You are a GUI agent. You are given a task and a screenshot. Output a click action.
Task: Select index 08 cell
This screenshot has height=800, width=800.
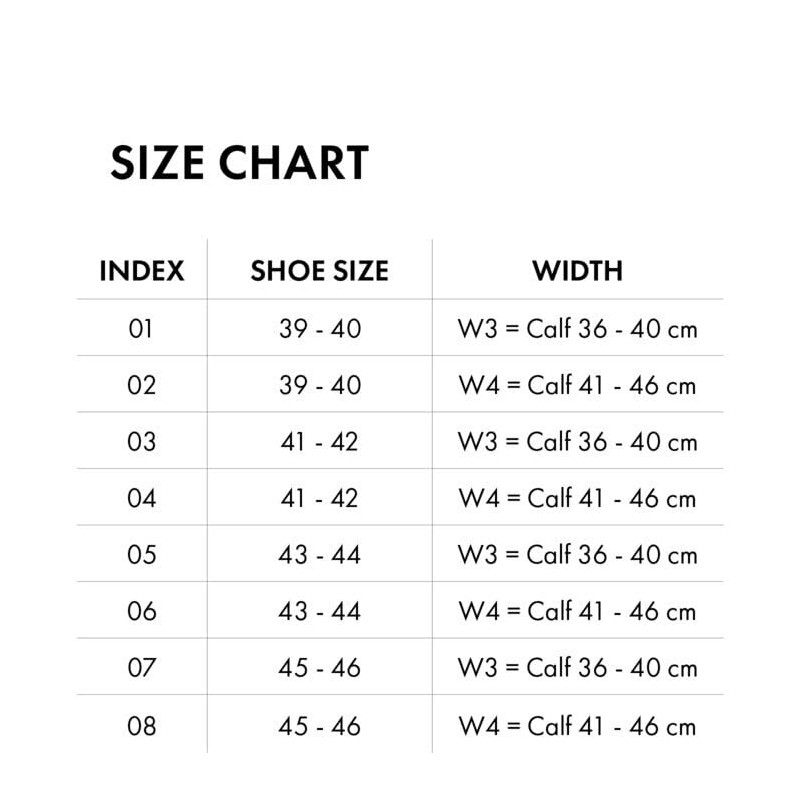click(142, 725)
